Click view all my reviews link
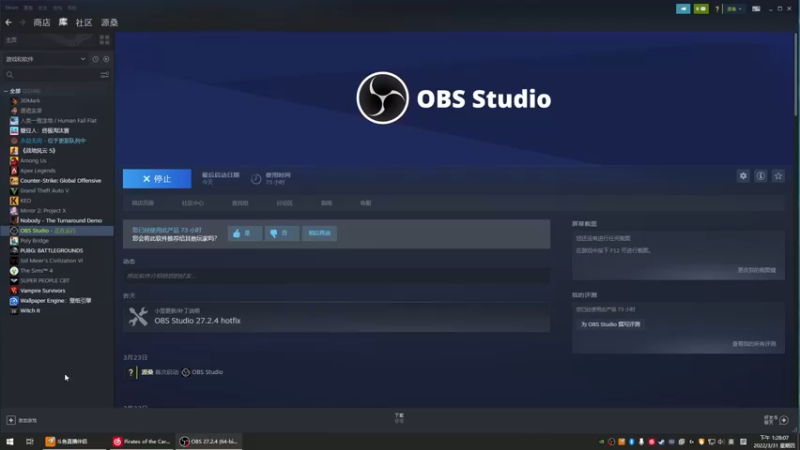 point(754,344)
